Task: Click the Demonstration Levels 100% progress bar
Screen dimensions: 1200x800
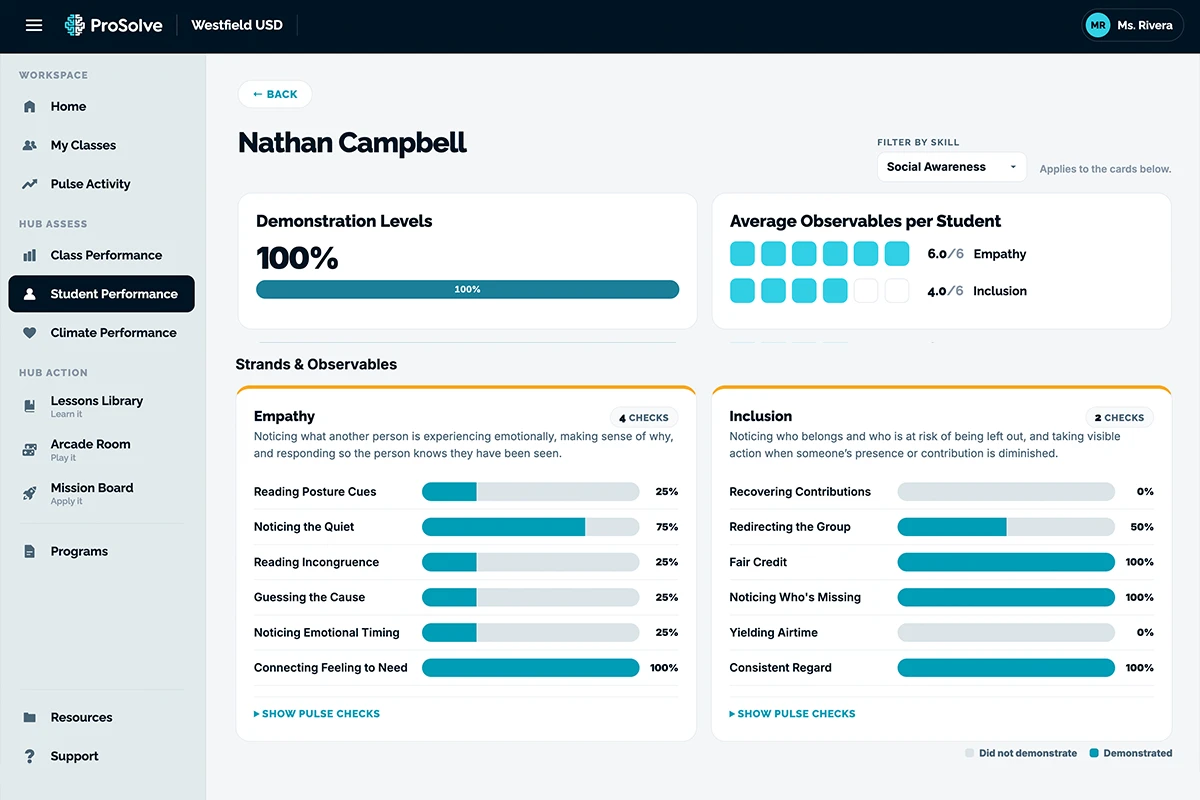Action: [467, 289]
